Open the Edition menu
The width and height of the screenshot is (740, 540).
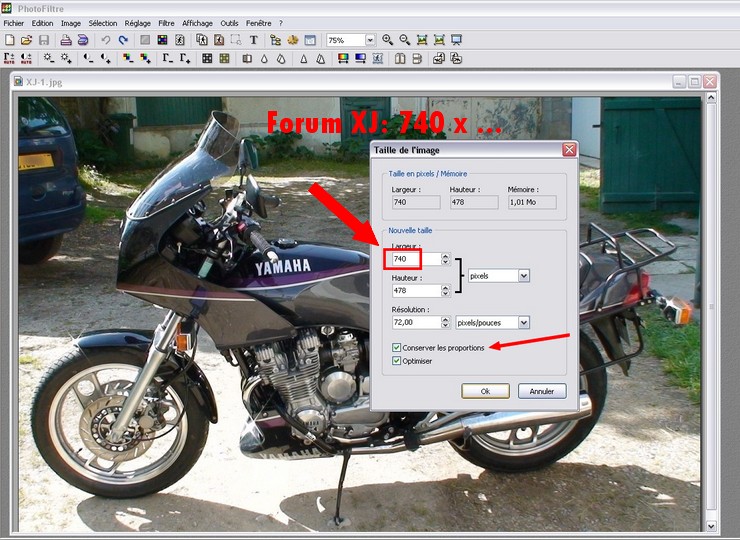click(x=42, y=23)
